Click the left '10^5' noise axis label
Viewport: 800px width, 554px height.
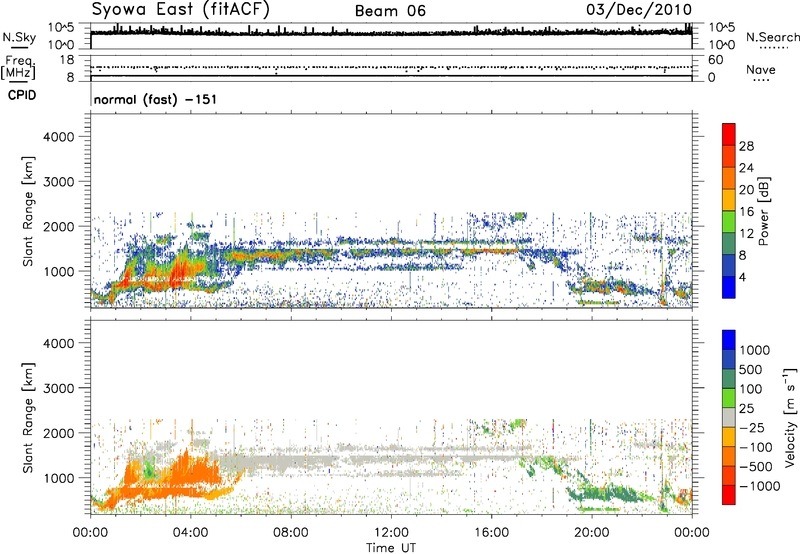click(61, 27)
